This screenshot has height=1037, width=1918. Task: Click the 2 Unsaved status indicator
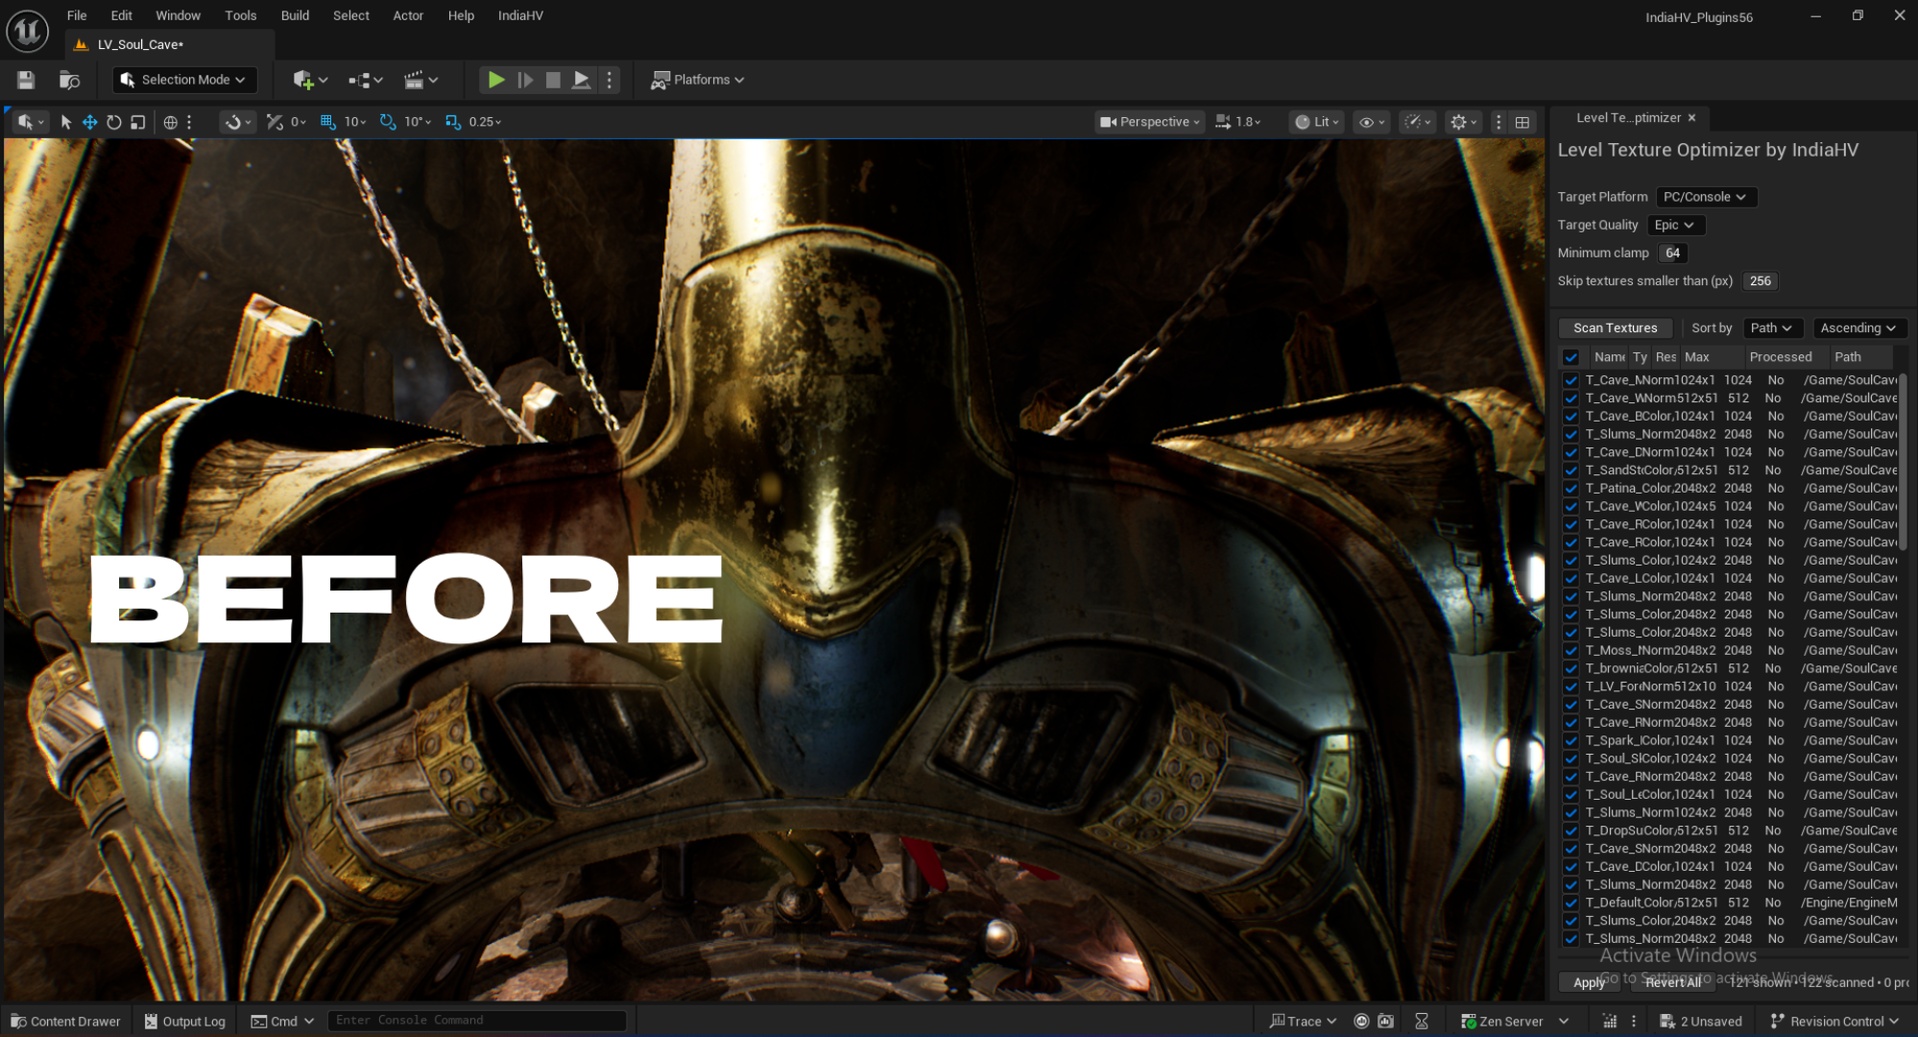[1700, 1021]
